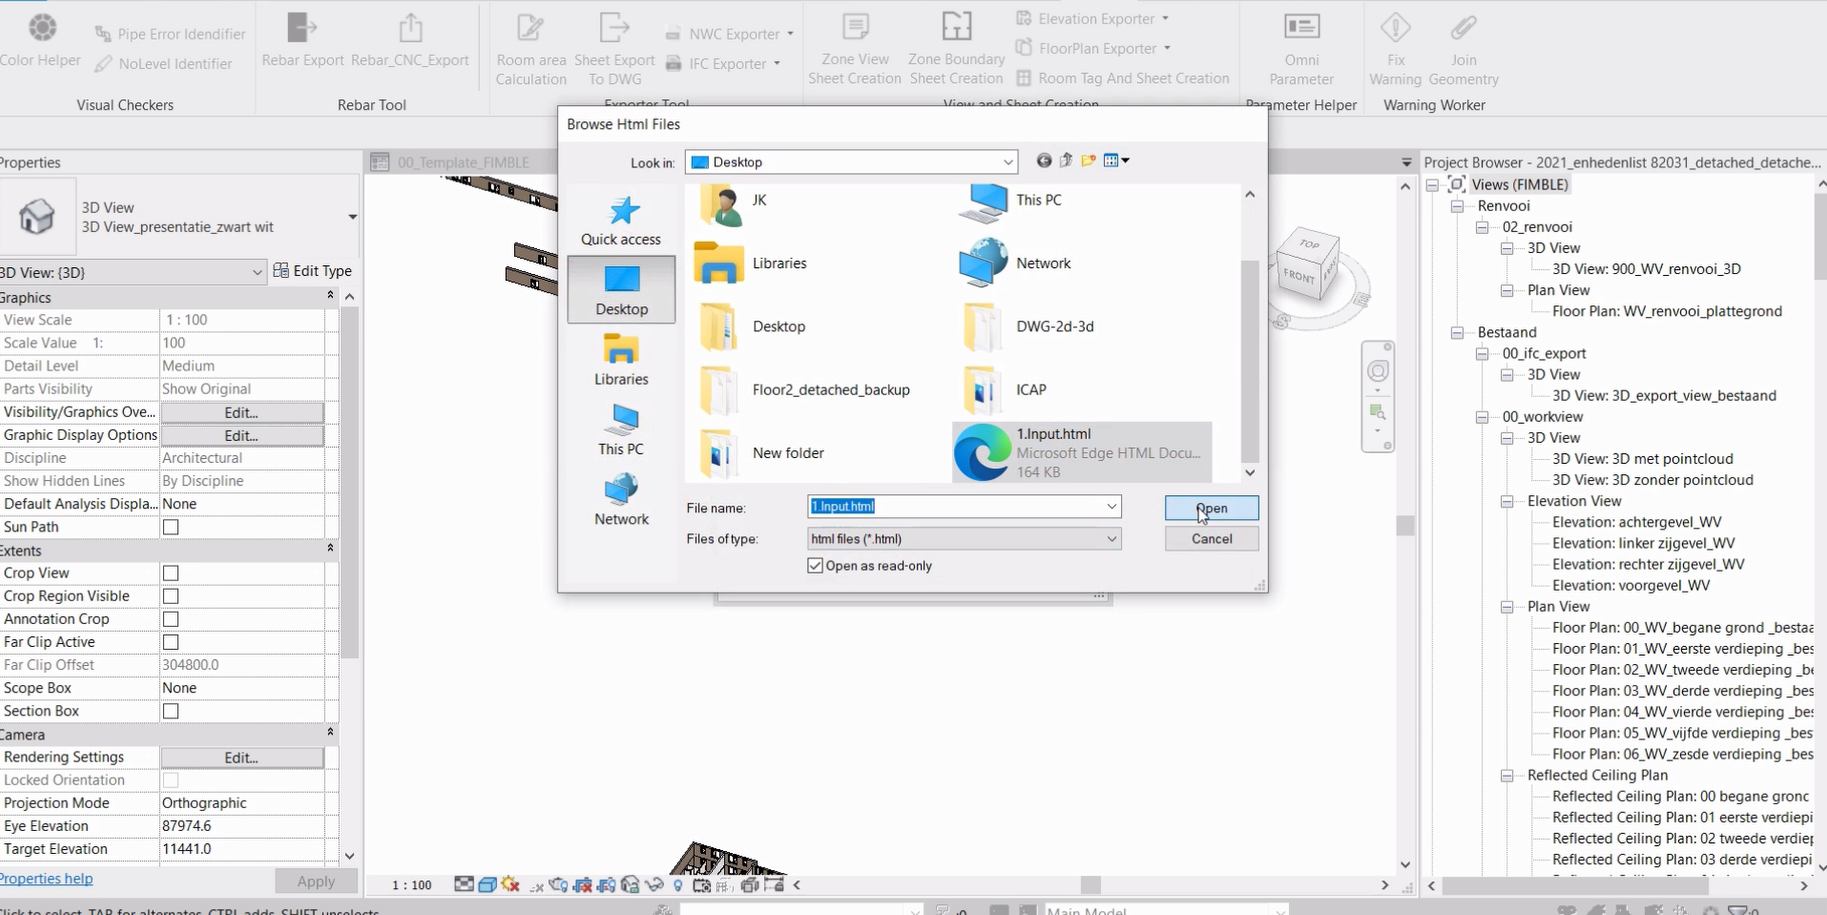Select the DWG-2d-3d folder
Screen dimensions: 1827x915
tap(1028, 327)
